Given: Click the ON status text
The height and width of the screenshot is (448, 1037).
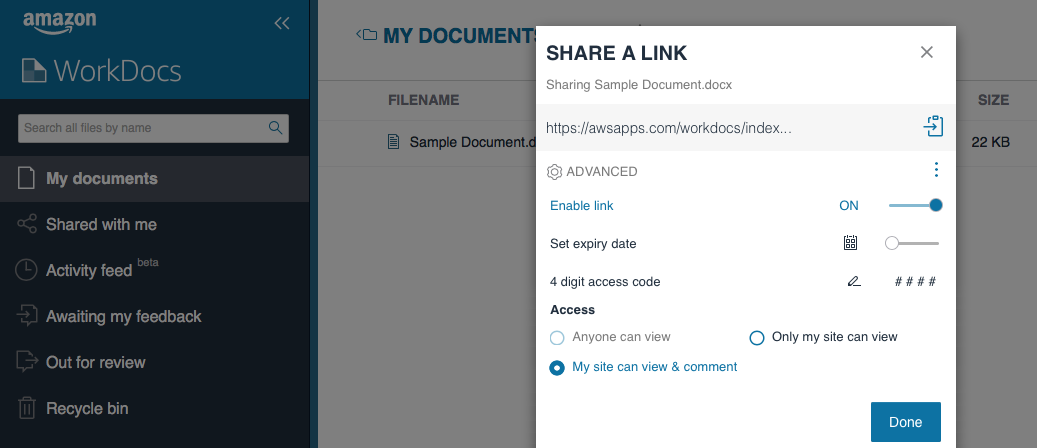Looking at the screenshot, I should (x=849, y=206).
